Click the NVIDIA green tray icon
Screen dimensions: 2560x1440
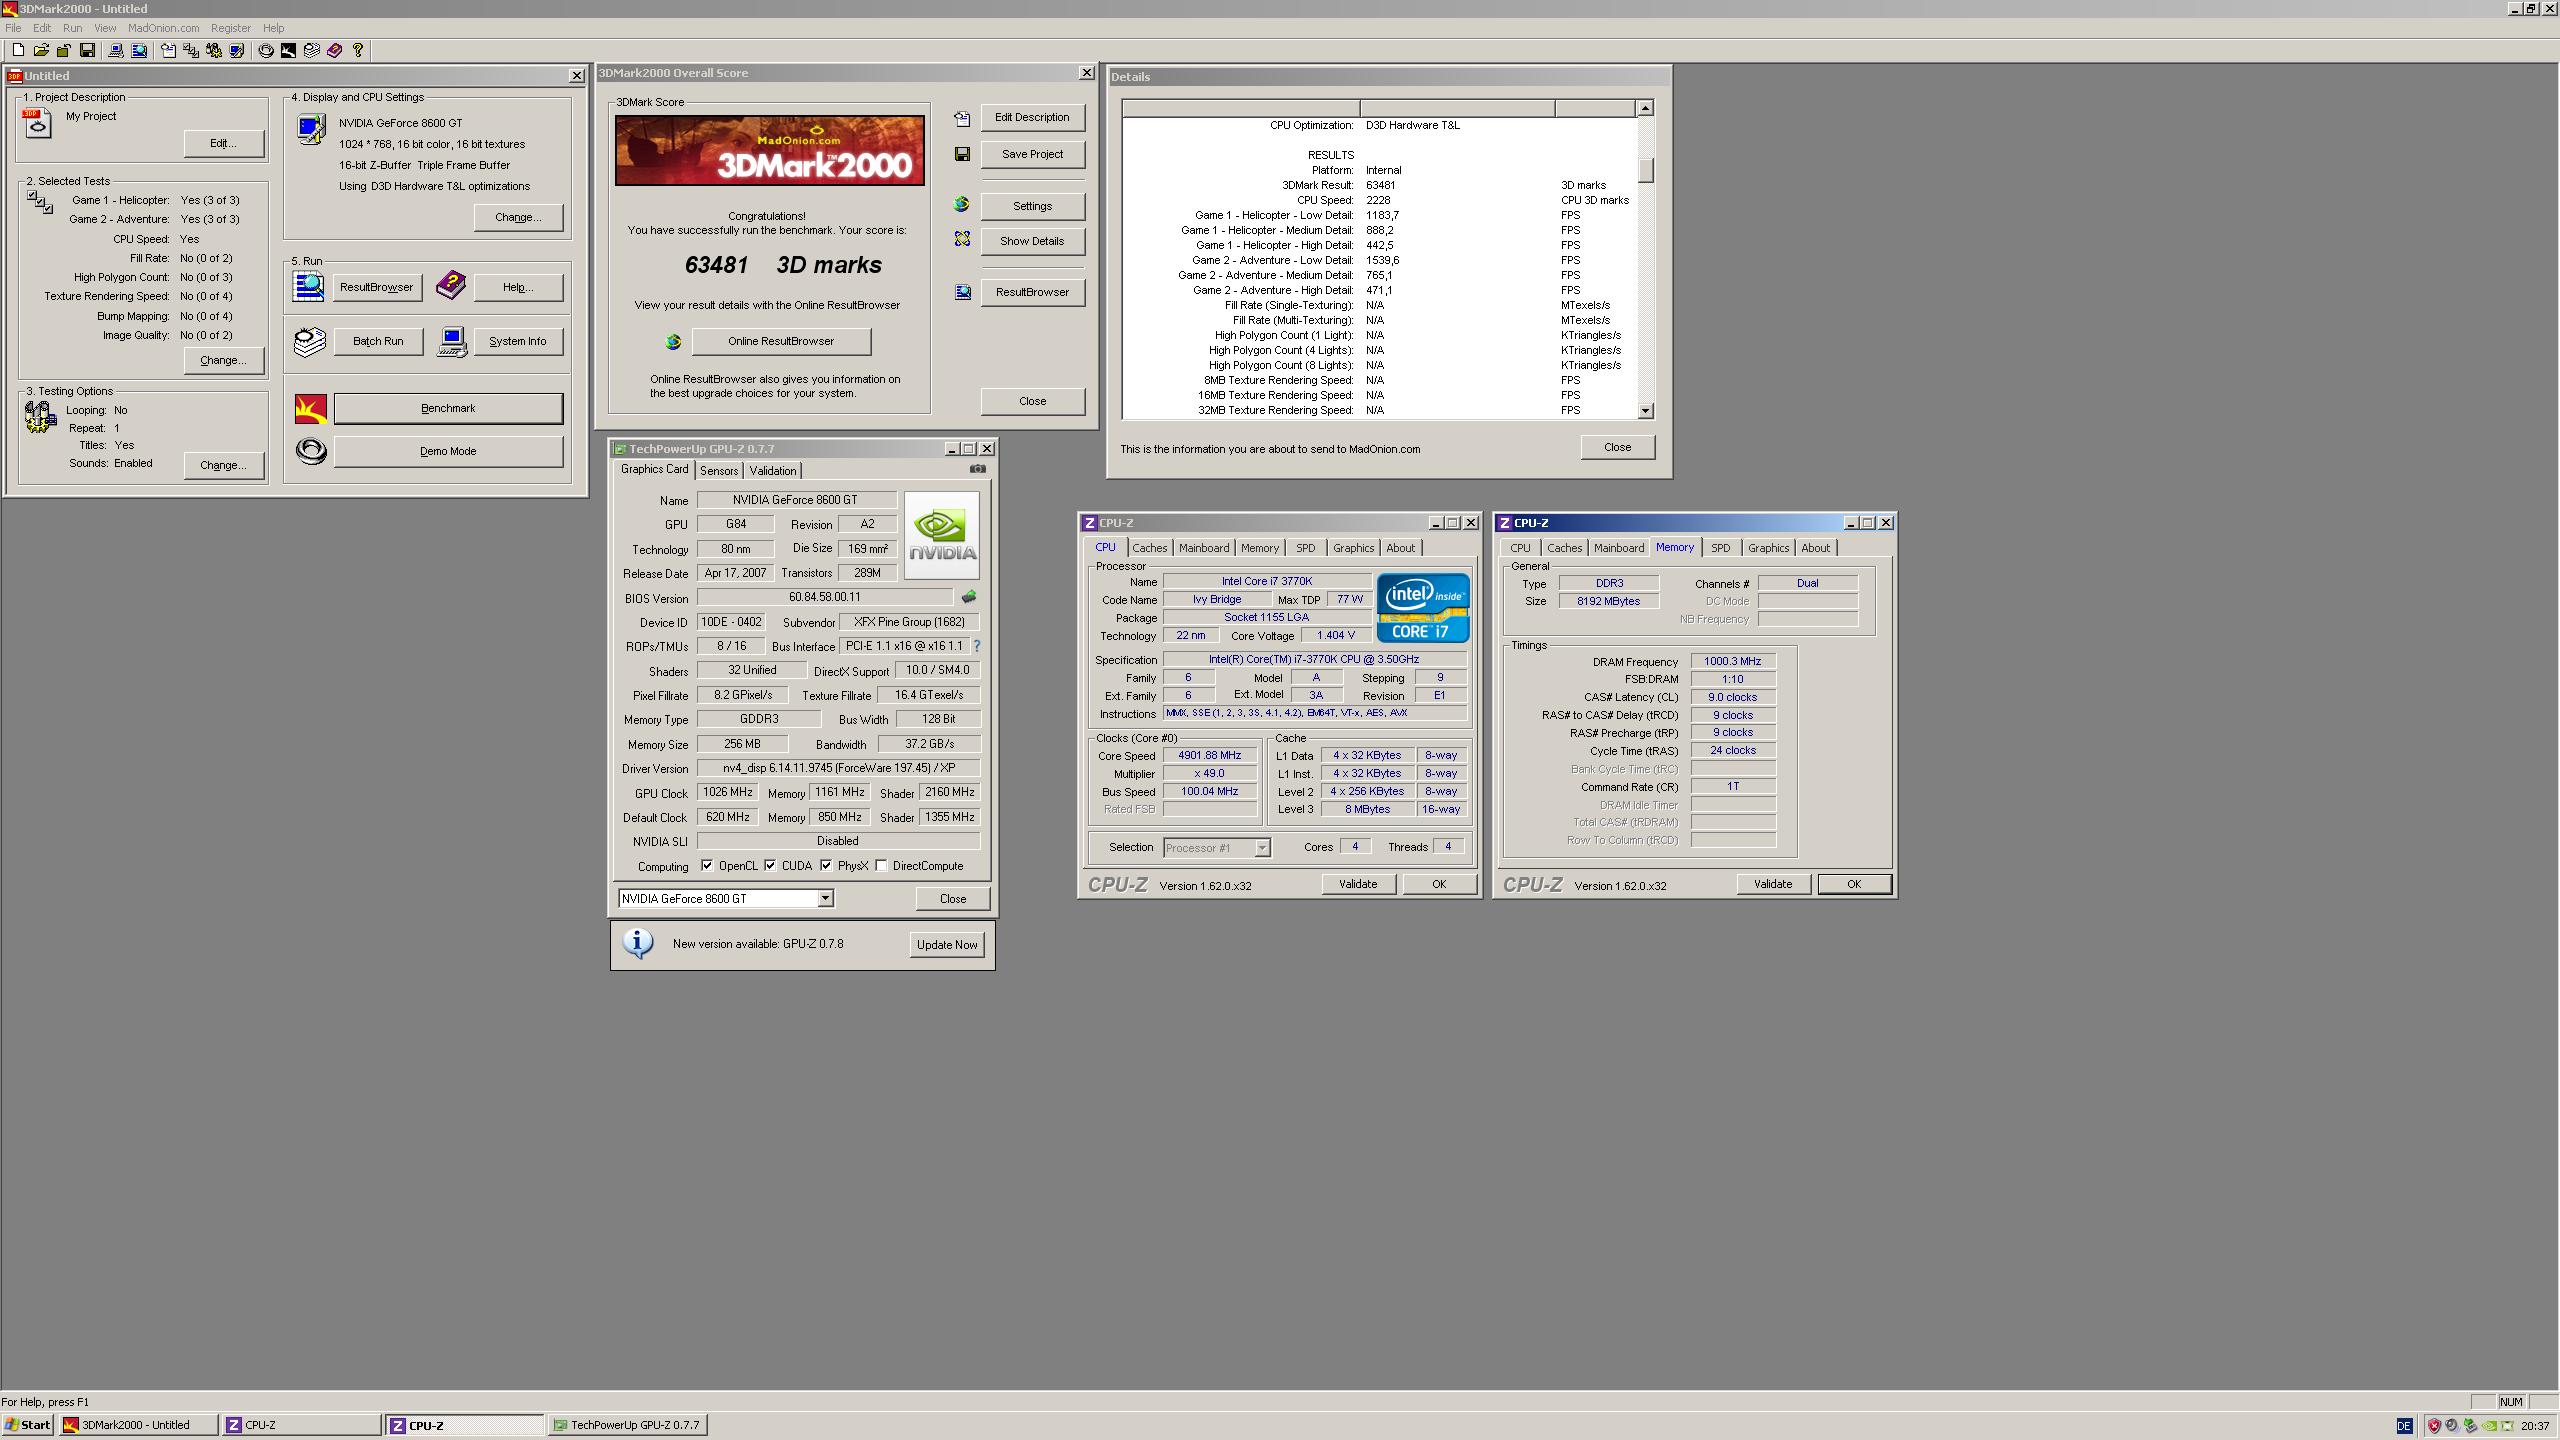2488,1426
